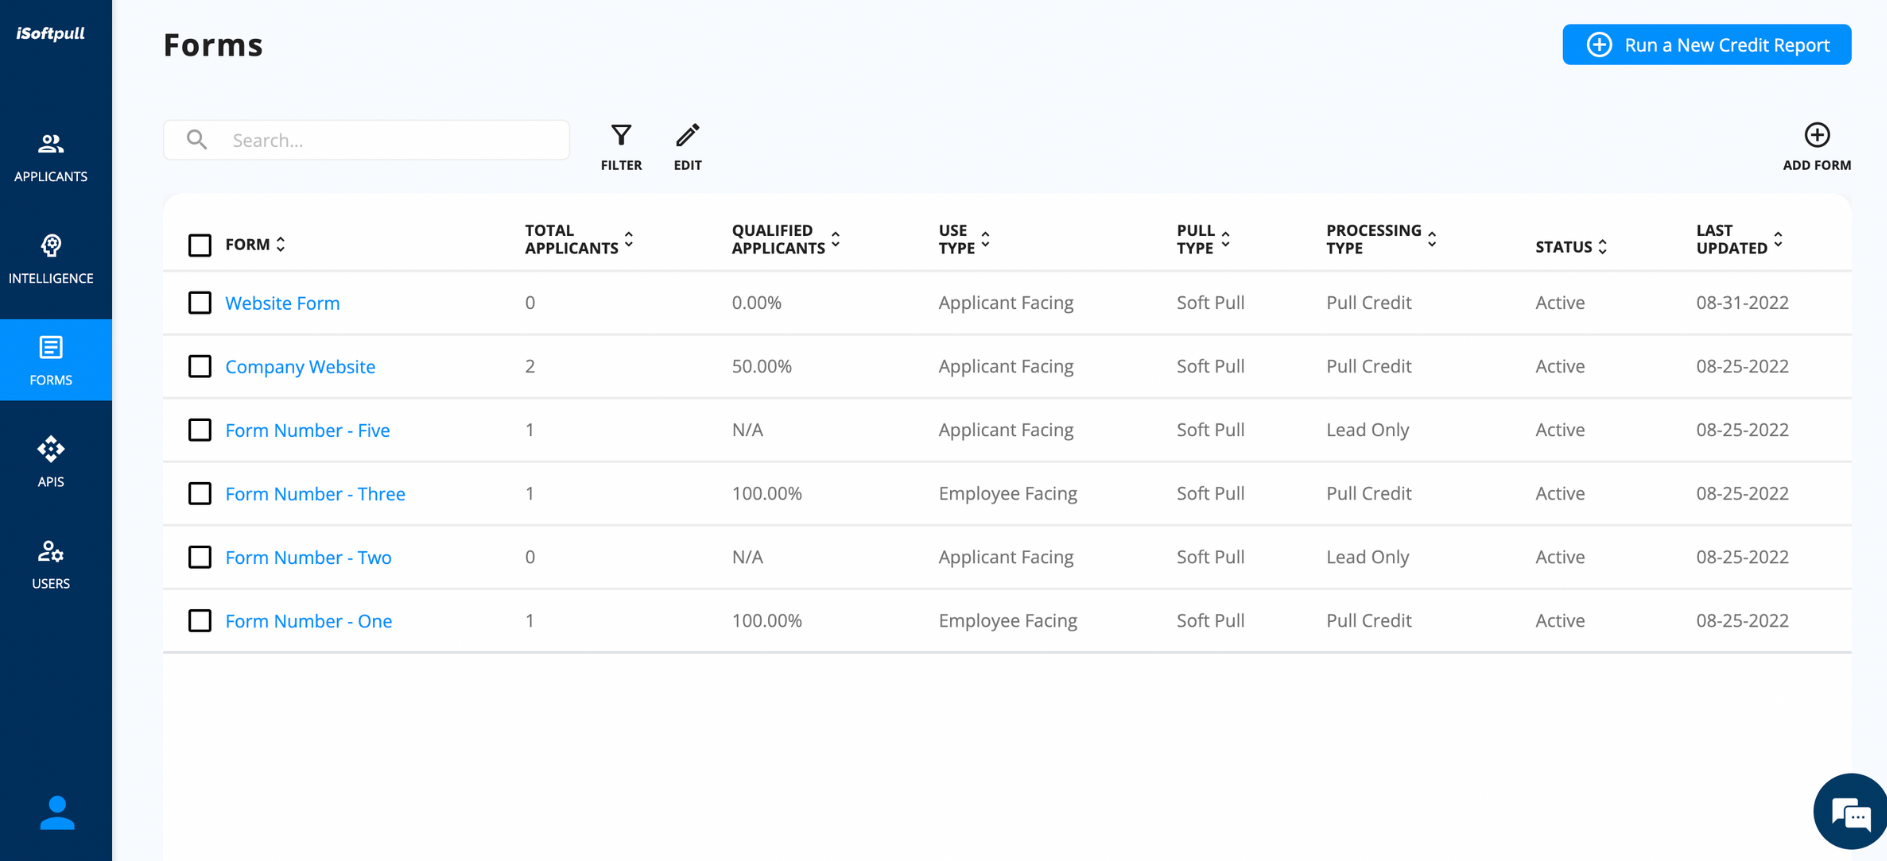Image resolution: width=1887 pixels, height=861 pixels.
Task: Open the Company Website form link
Action: pyautogui.click(x=300, y=367)
